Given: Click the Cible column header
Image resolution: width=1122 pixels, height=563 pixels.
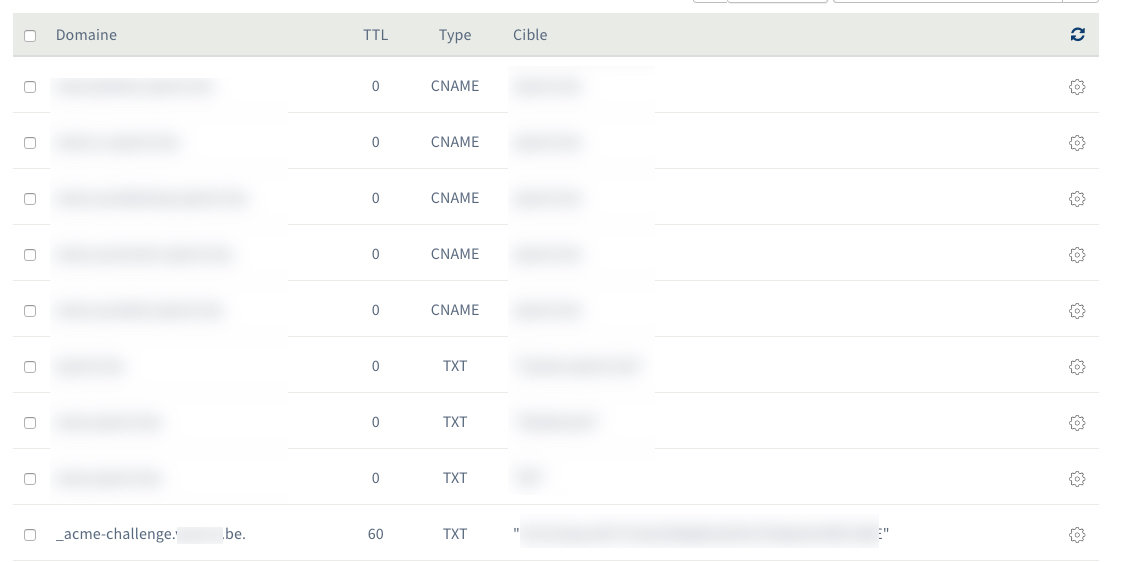Looking at the screenshot, I should 530,35.
